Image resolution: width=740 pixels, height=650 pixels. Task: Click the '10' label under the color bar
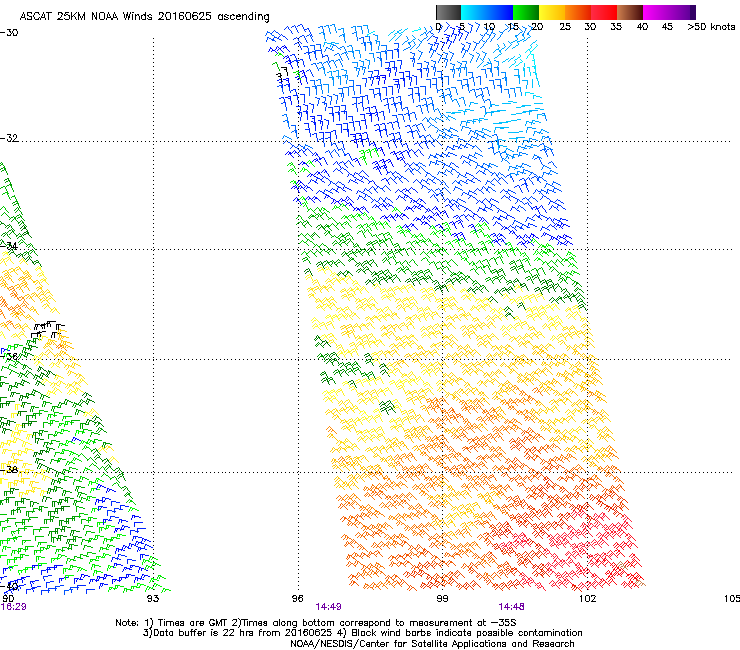pos(489,27)
